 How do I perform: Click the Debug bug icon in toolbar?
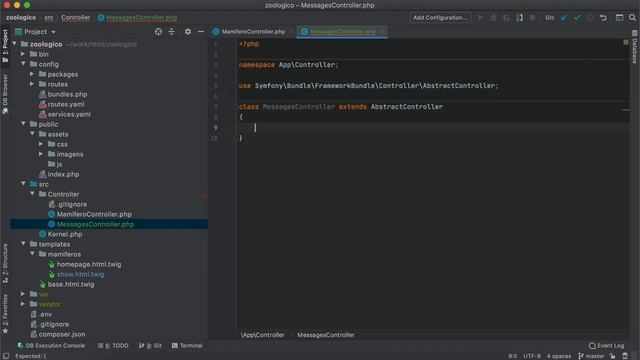pos(493,18)
